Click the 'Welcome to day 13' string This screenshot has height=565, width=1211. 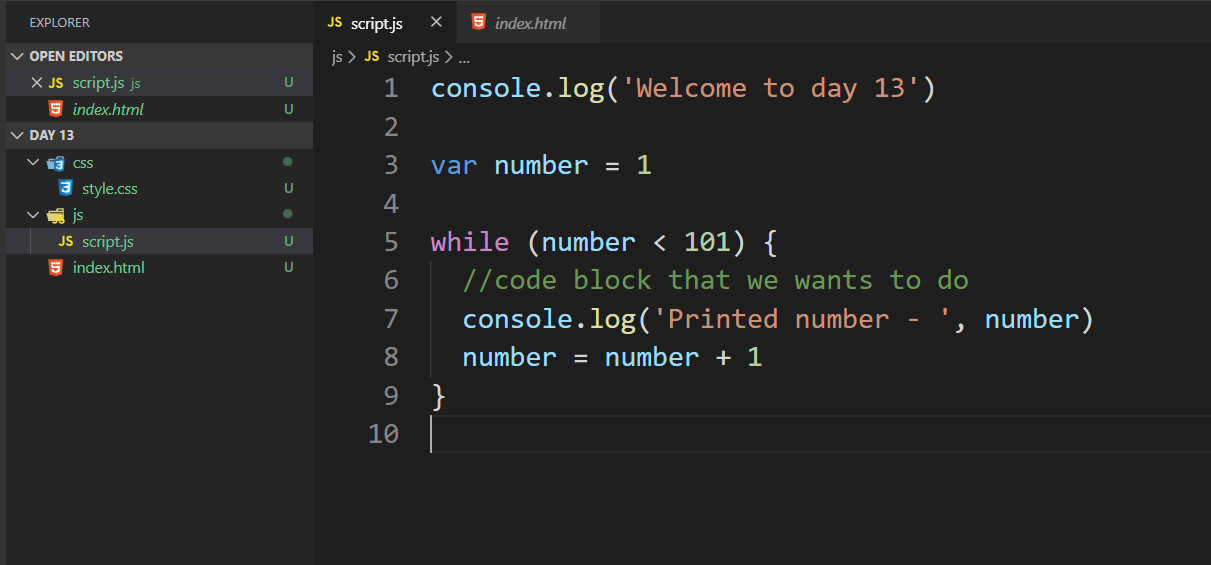(x=770, y=89)
